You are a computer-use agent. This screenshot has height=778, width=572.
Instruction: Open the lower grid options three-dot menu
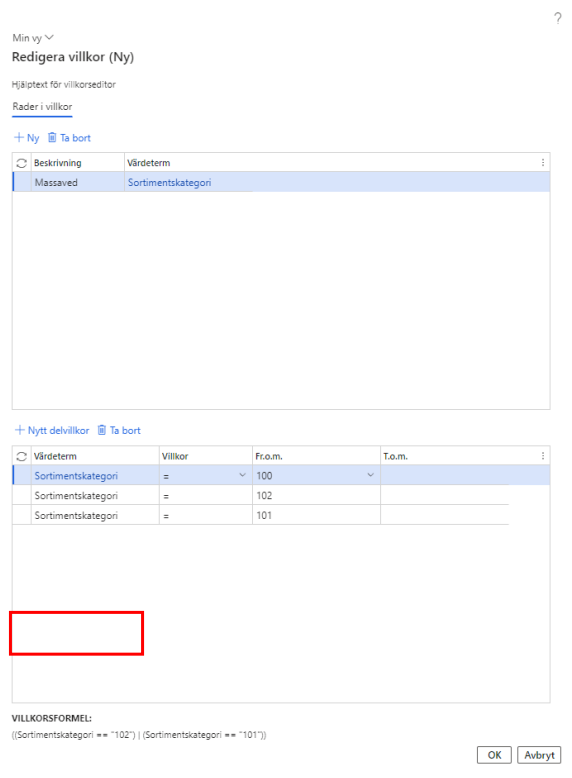[543, 455]
